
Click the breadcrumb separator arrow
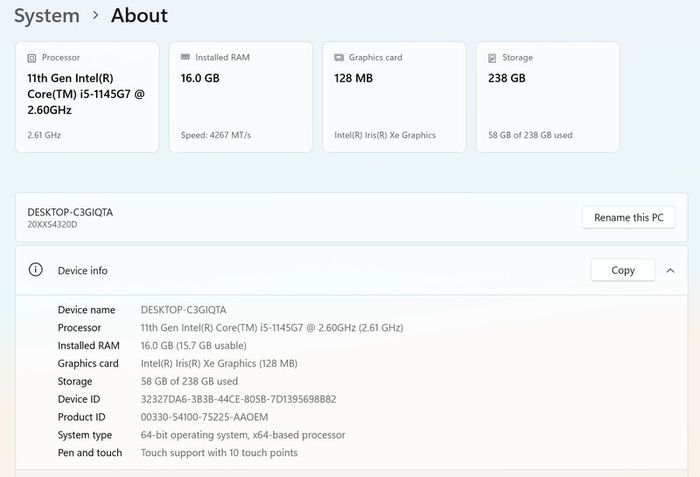tap(96, 15)
